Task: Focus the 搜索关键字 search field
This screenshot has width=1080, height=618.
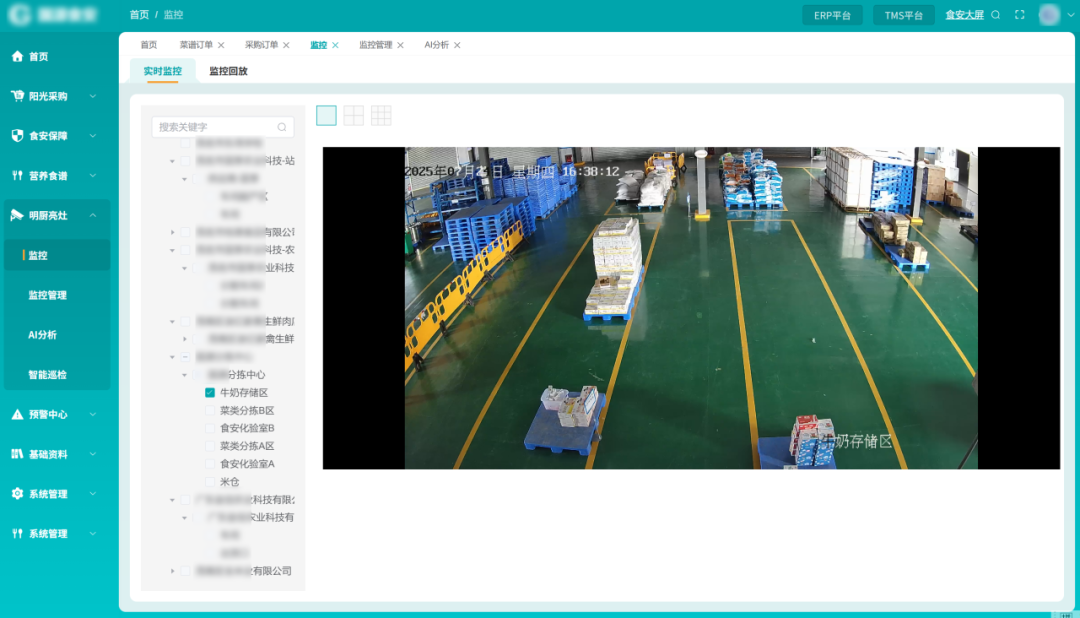Action: point(222,127)
